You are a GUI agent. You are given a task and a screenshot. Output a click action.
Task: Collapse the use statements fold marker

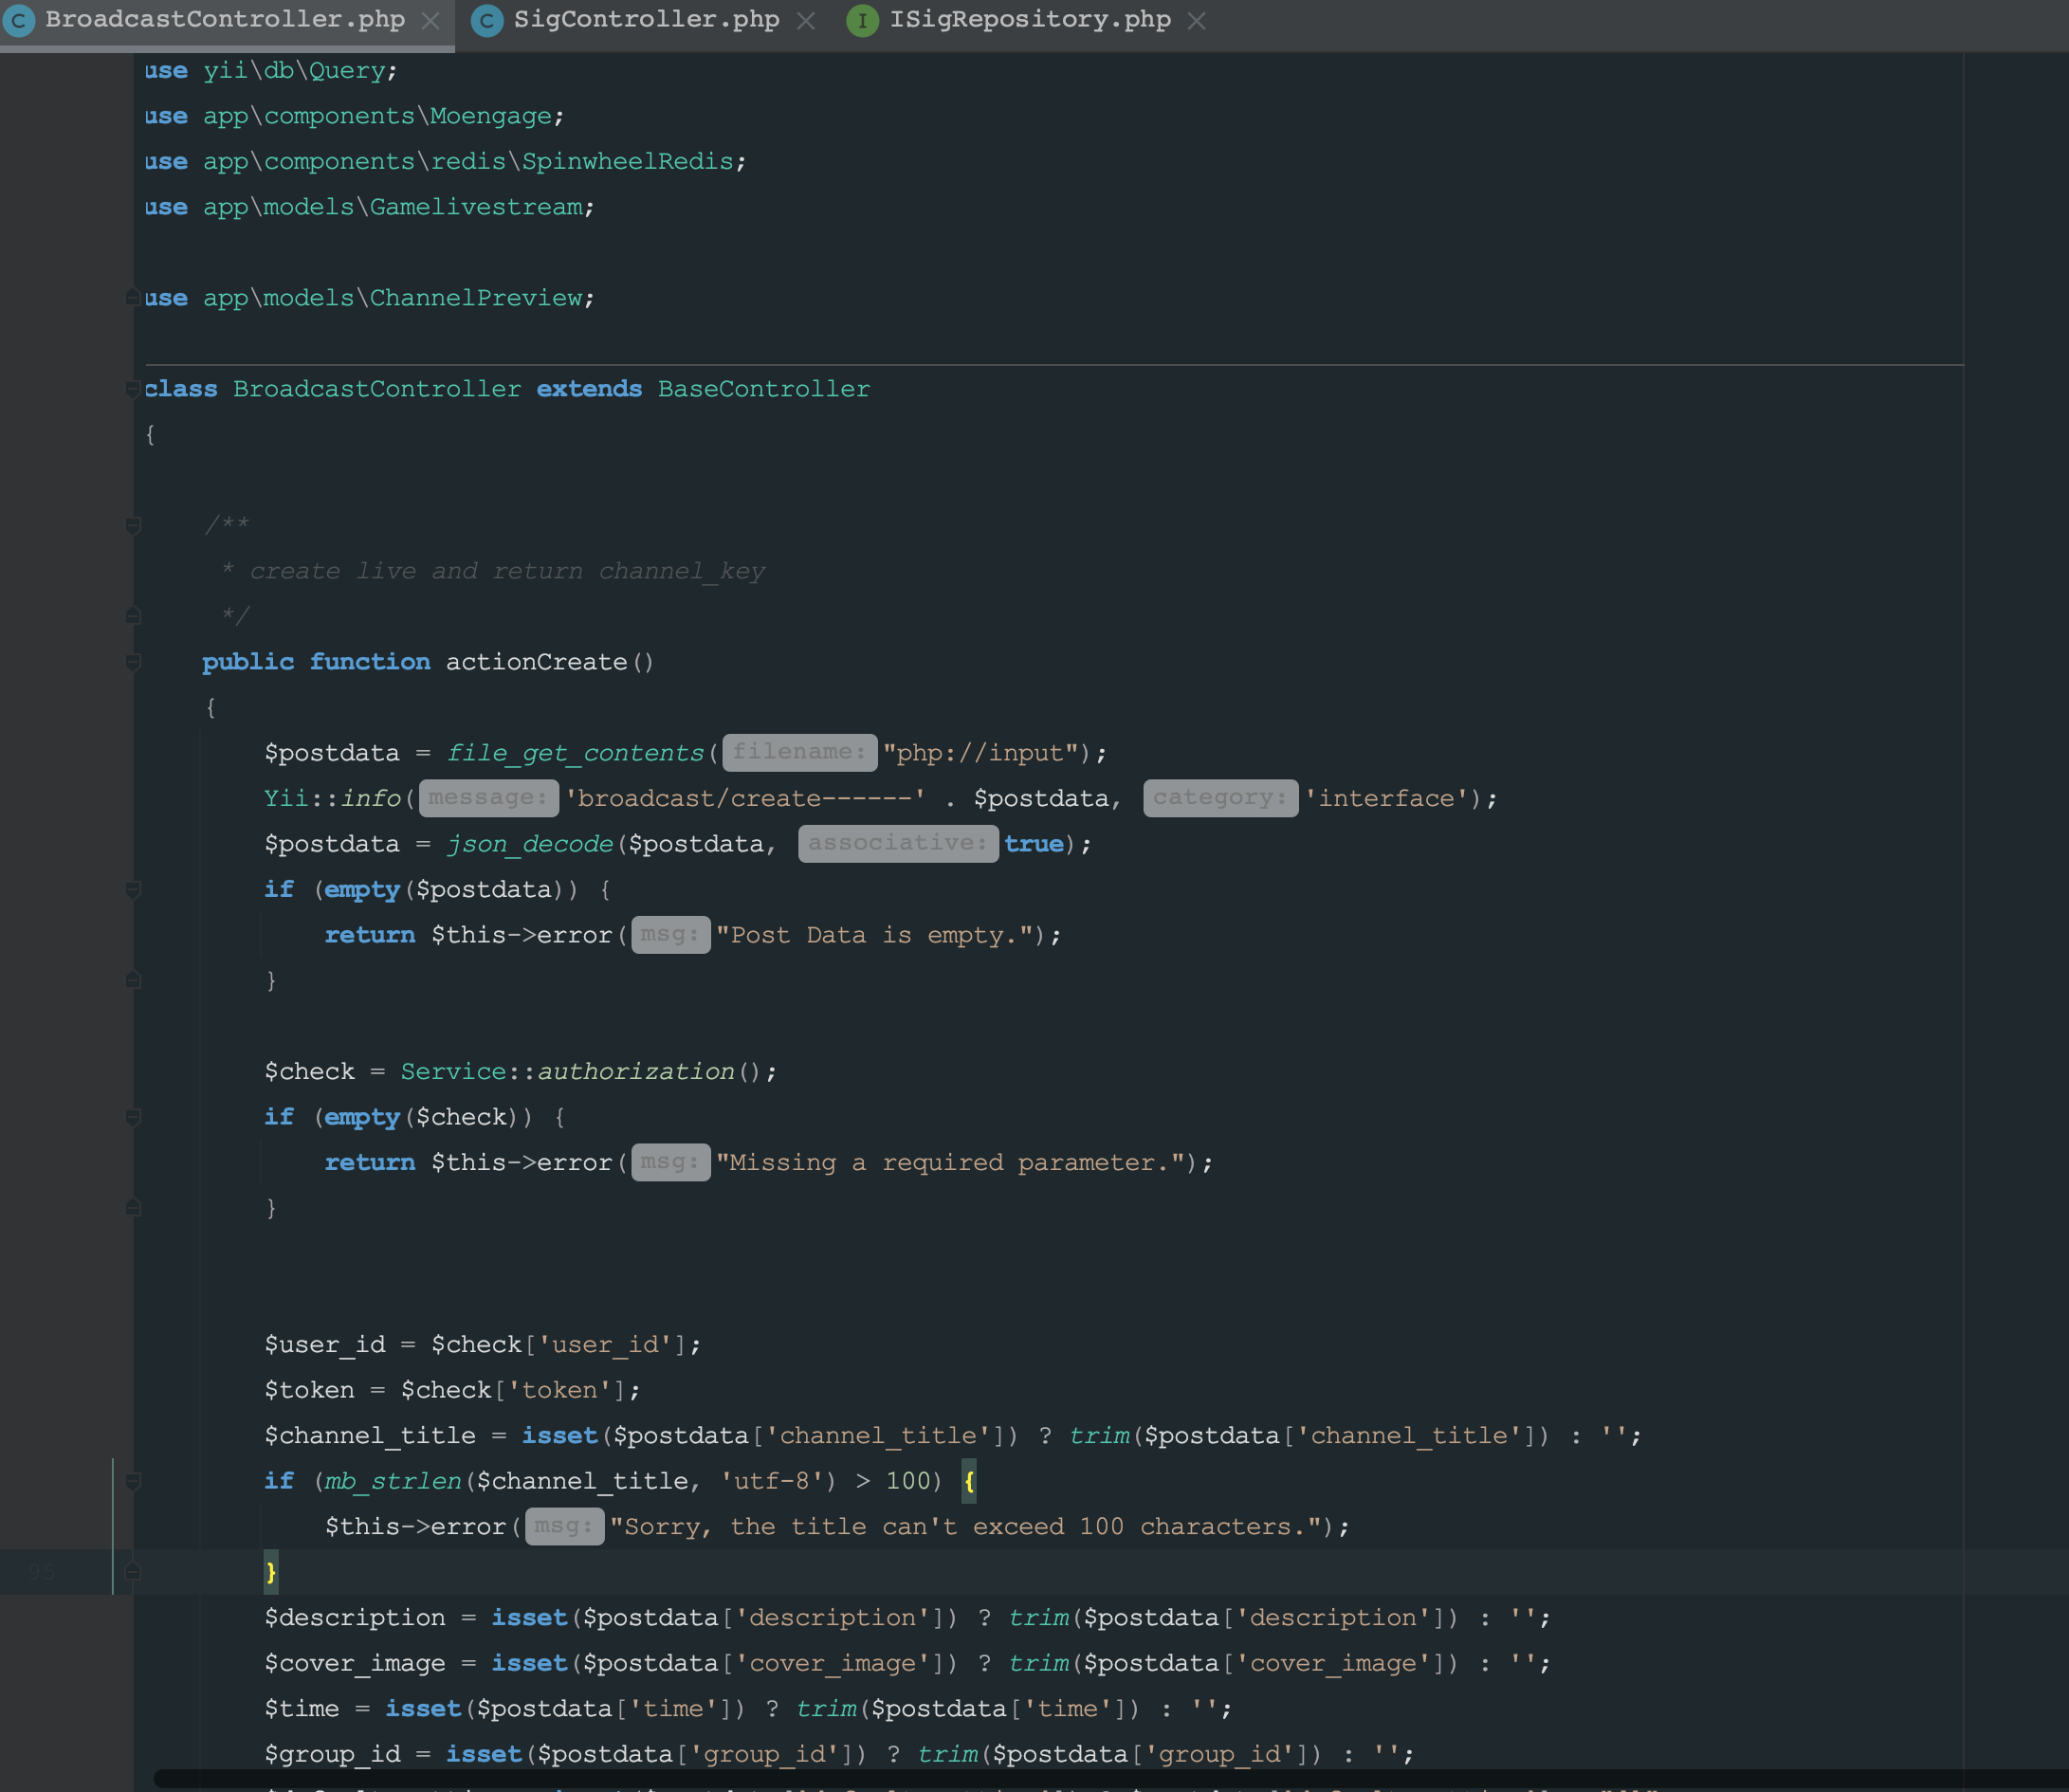tap(133, 296)
